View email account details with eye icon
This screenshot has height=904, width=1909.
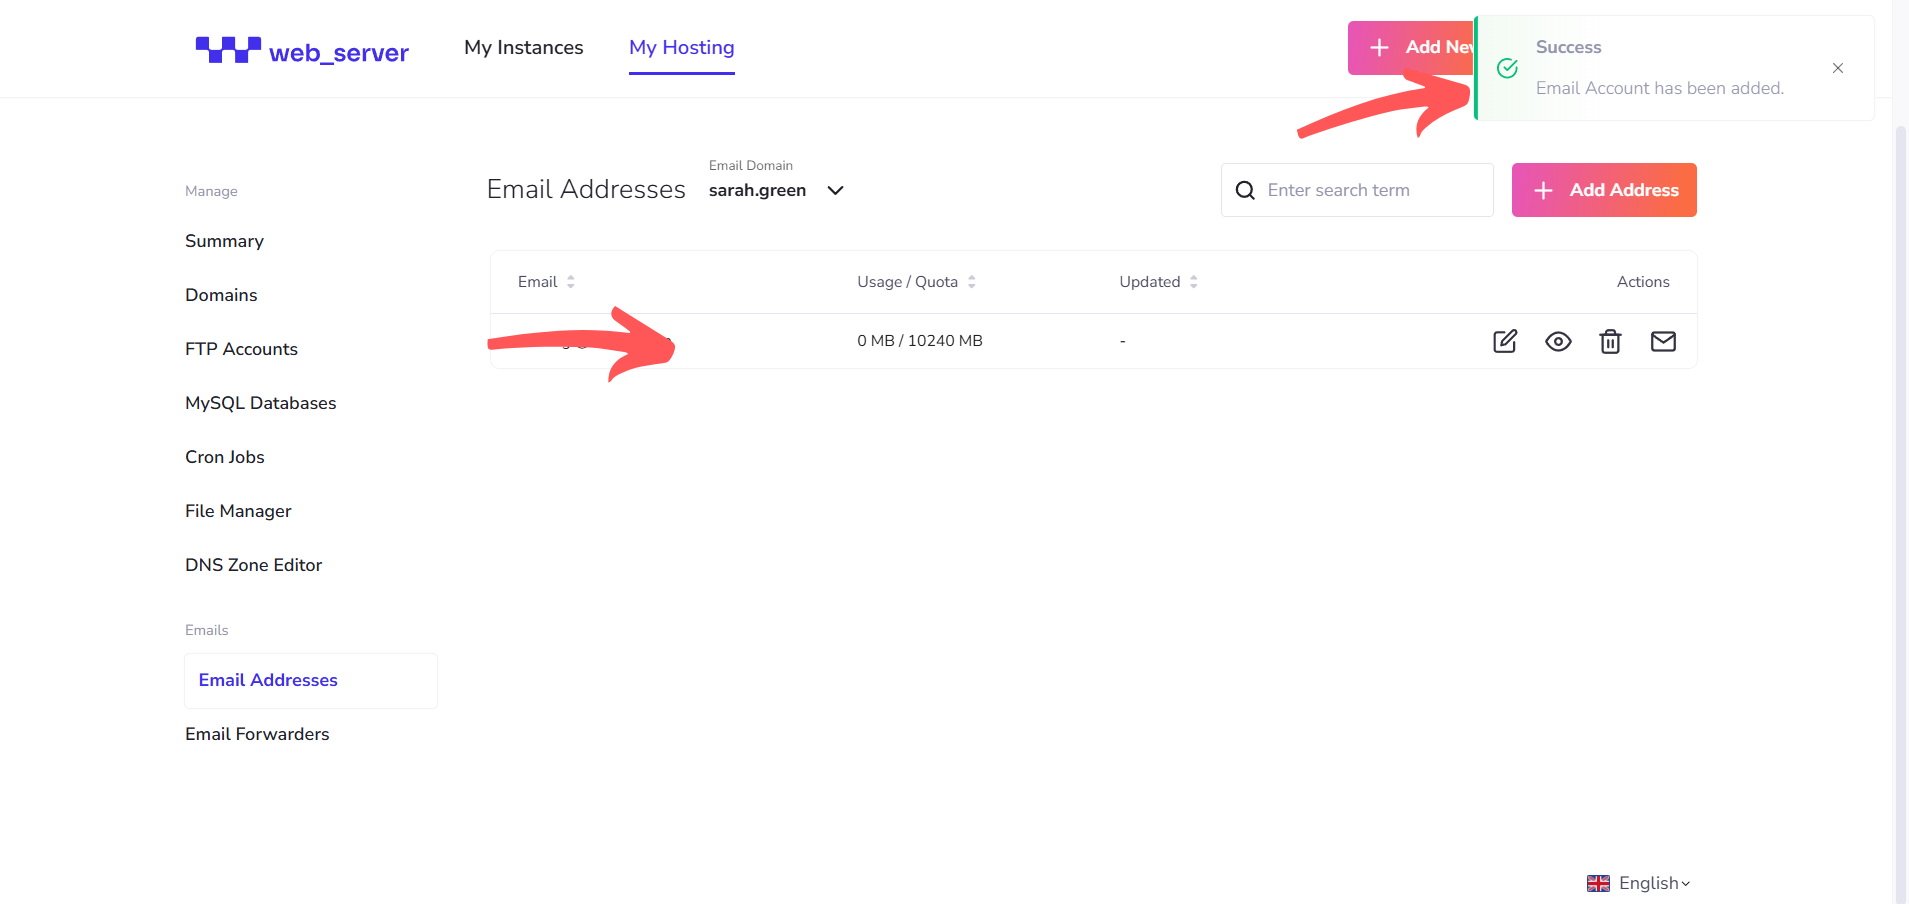click(1558, 341)
